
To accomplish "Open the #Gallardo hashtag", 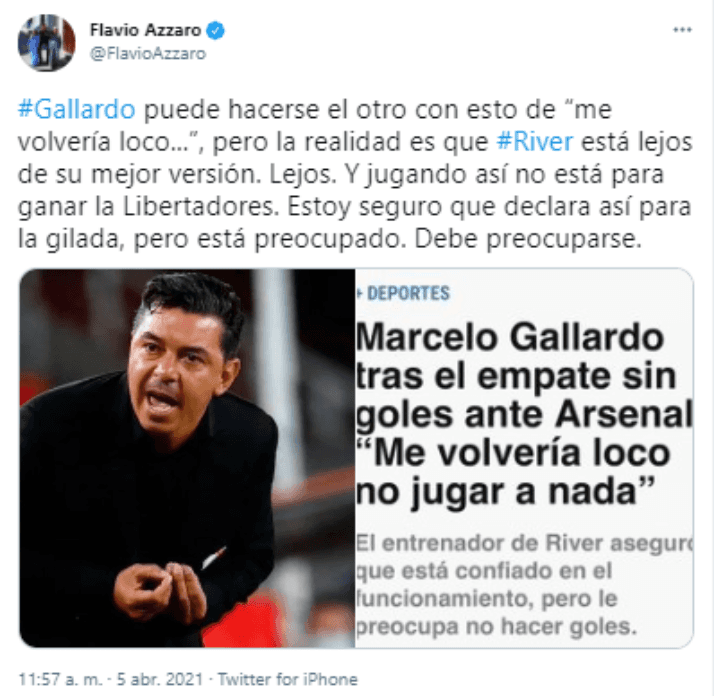I will (76, 110).
